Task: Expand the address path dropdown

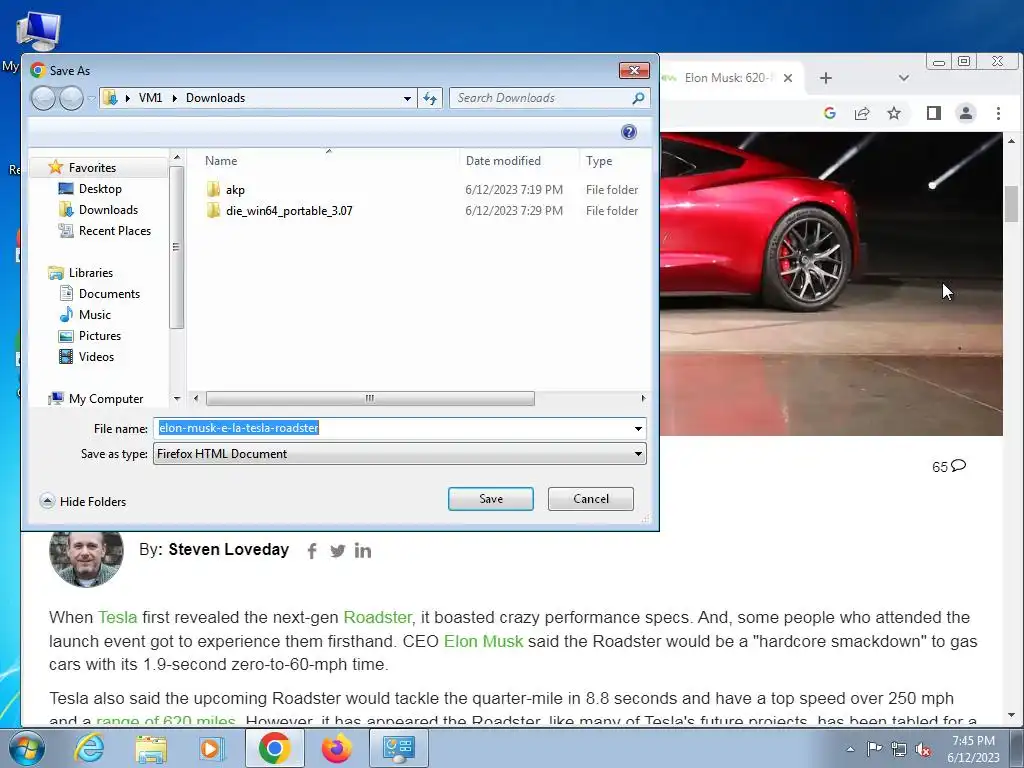Action: tap(408, 98)
